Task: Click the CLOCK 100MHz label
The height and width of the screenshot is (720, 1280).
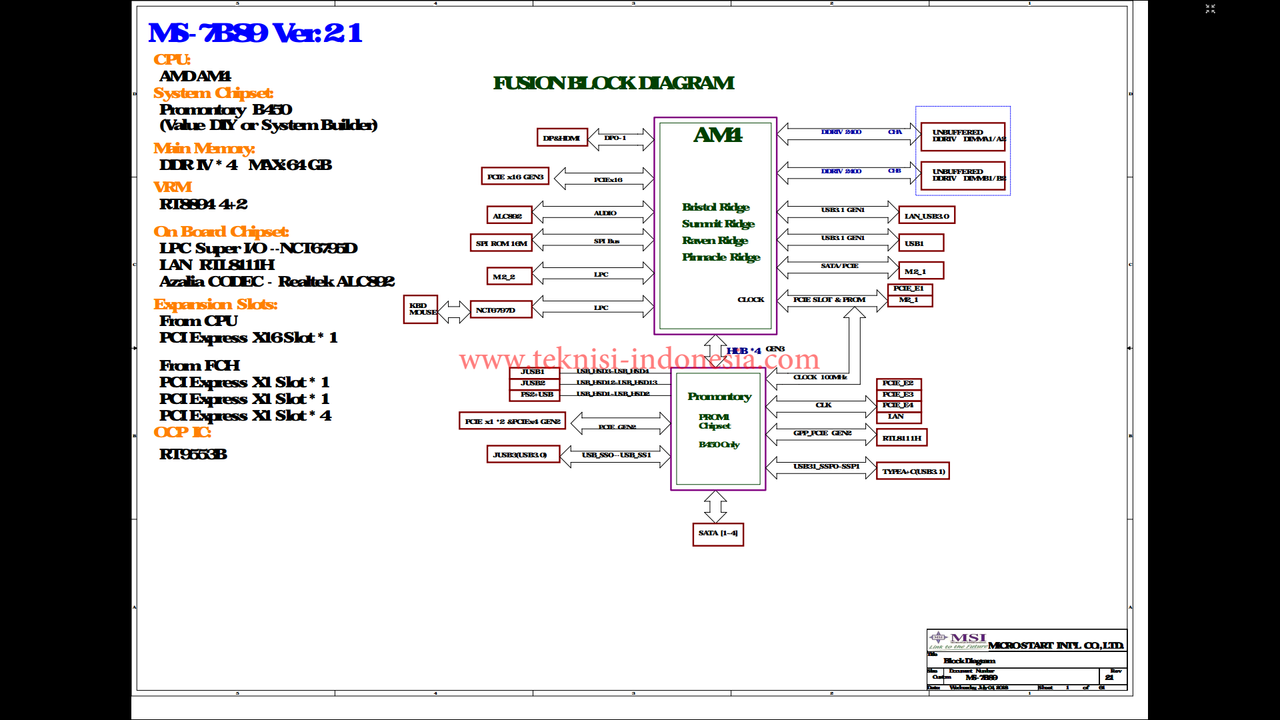Action: tap(820, 377)
